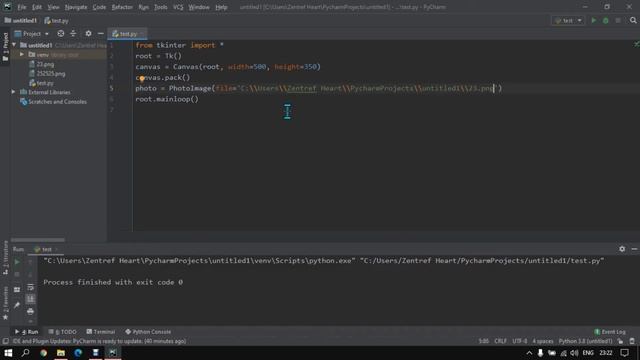This screenshot has width=640, height=360.
Task: Click the UTF-8 encoding in status bar
Action: (520, 341)
